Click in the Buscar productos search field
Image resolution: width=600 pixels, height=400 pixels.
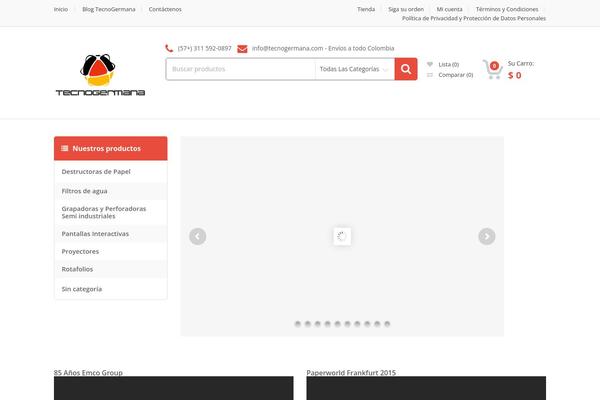(x=240, y=69)
